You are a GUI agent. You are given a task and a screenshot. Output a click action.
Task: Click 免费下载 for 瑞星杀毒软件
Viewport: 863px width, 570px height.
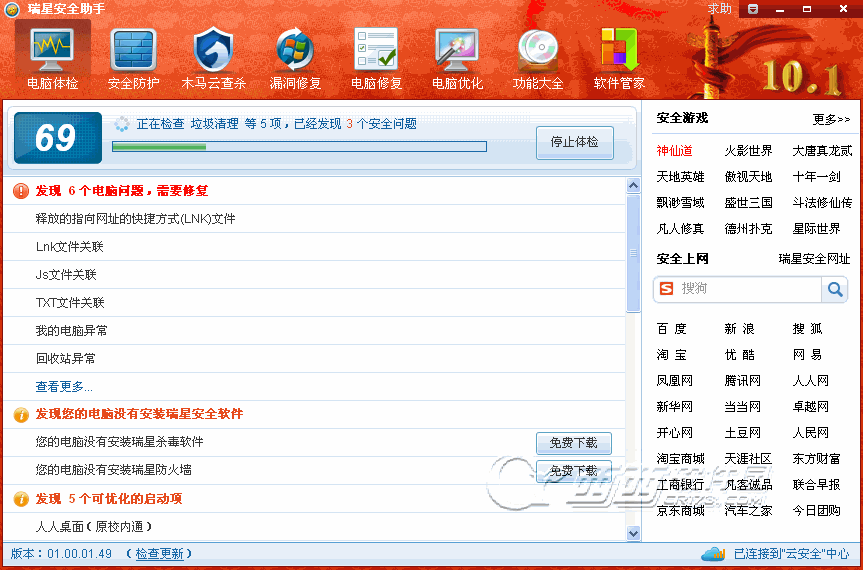pyautogui.click(x=573, y=443)
